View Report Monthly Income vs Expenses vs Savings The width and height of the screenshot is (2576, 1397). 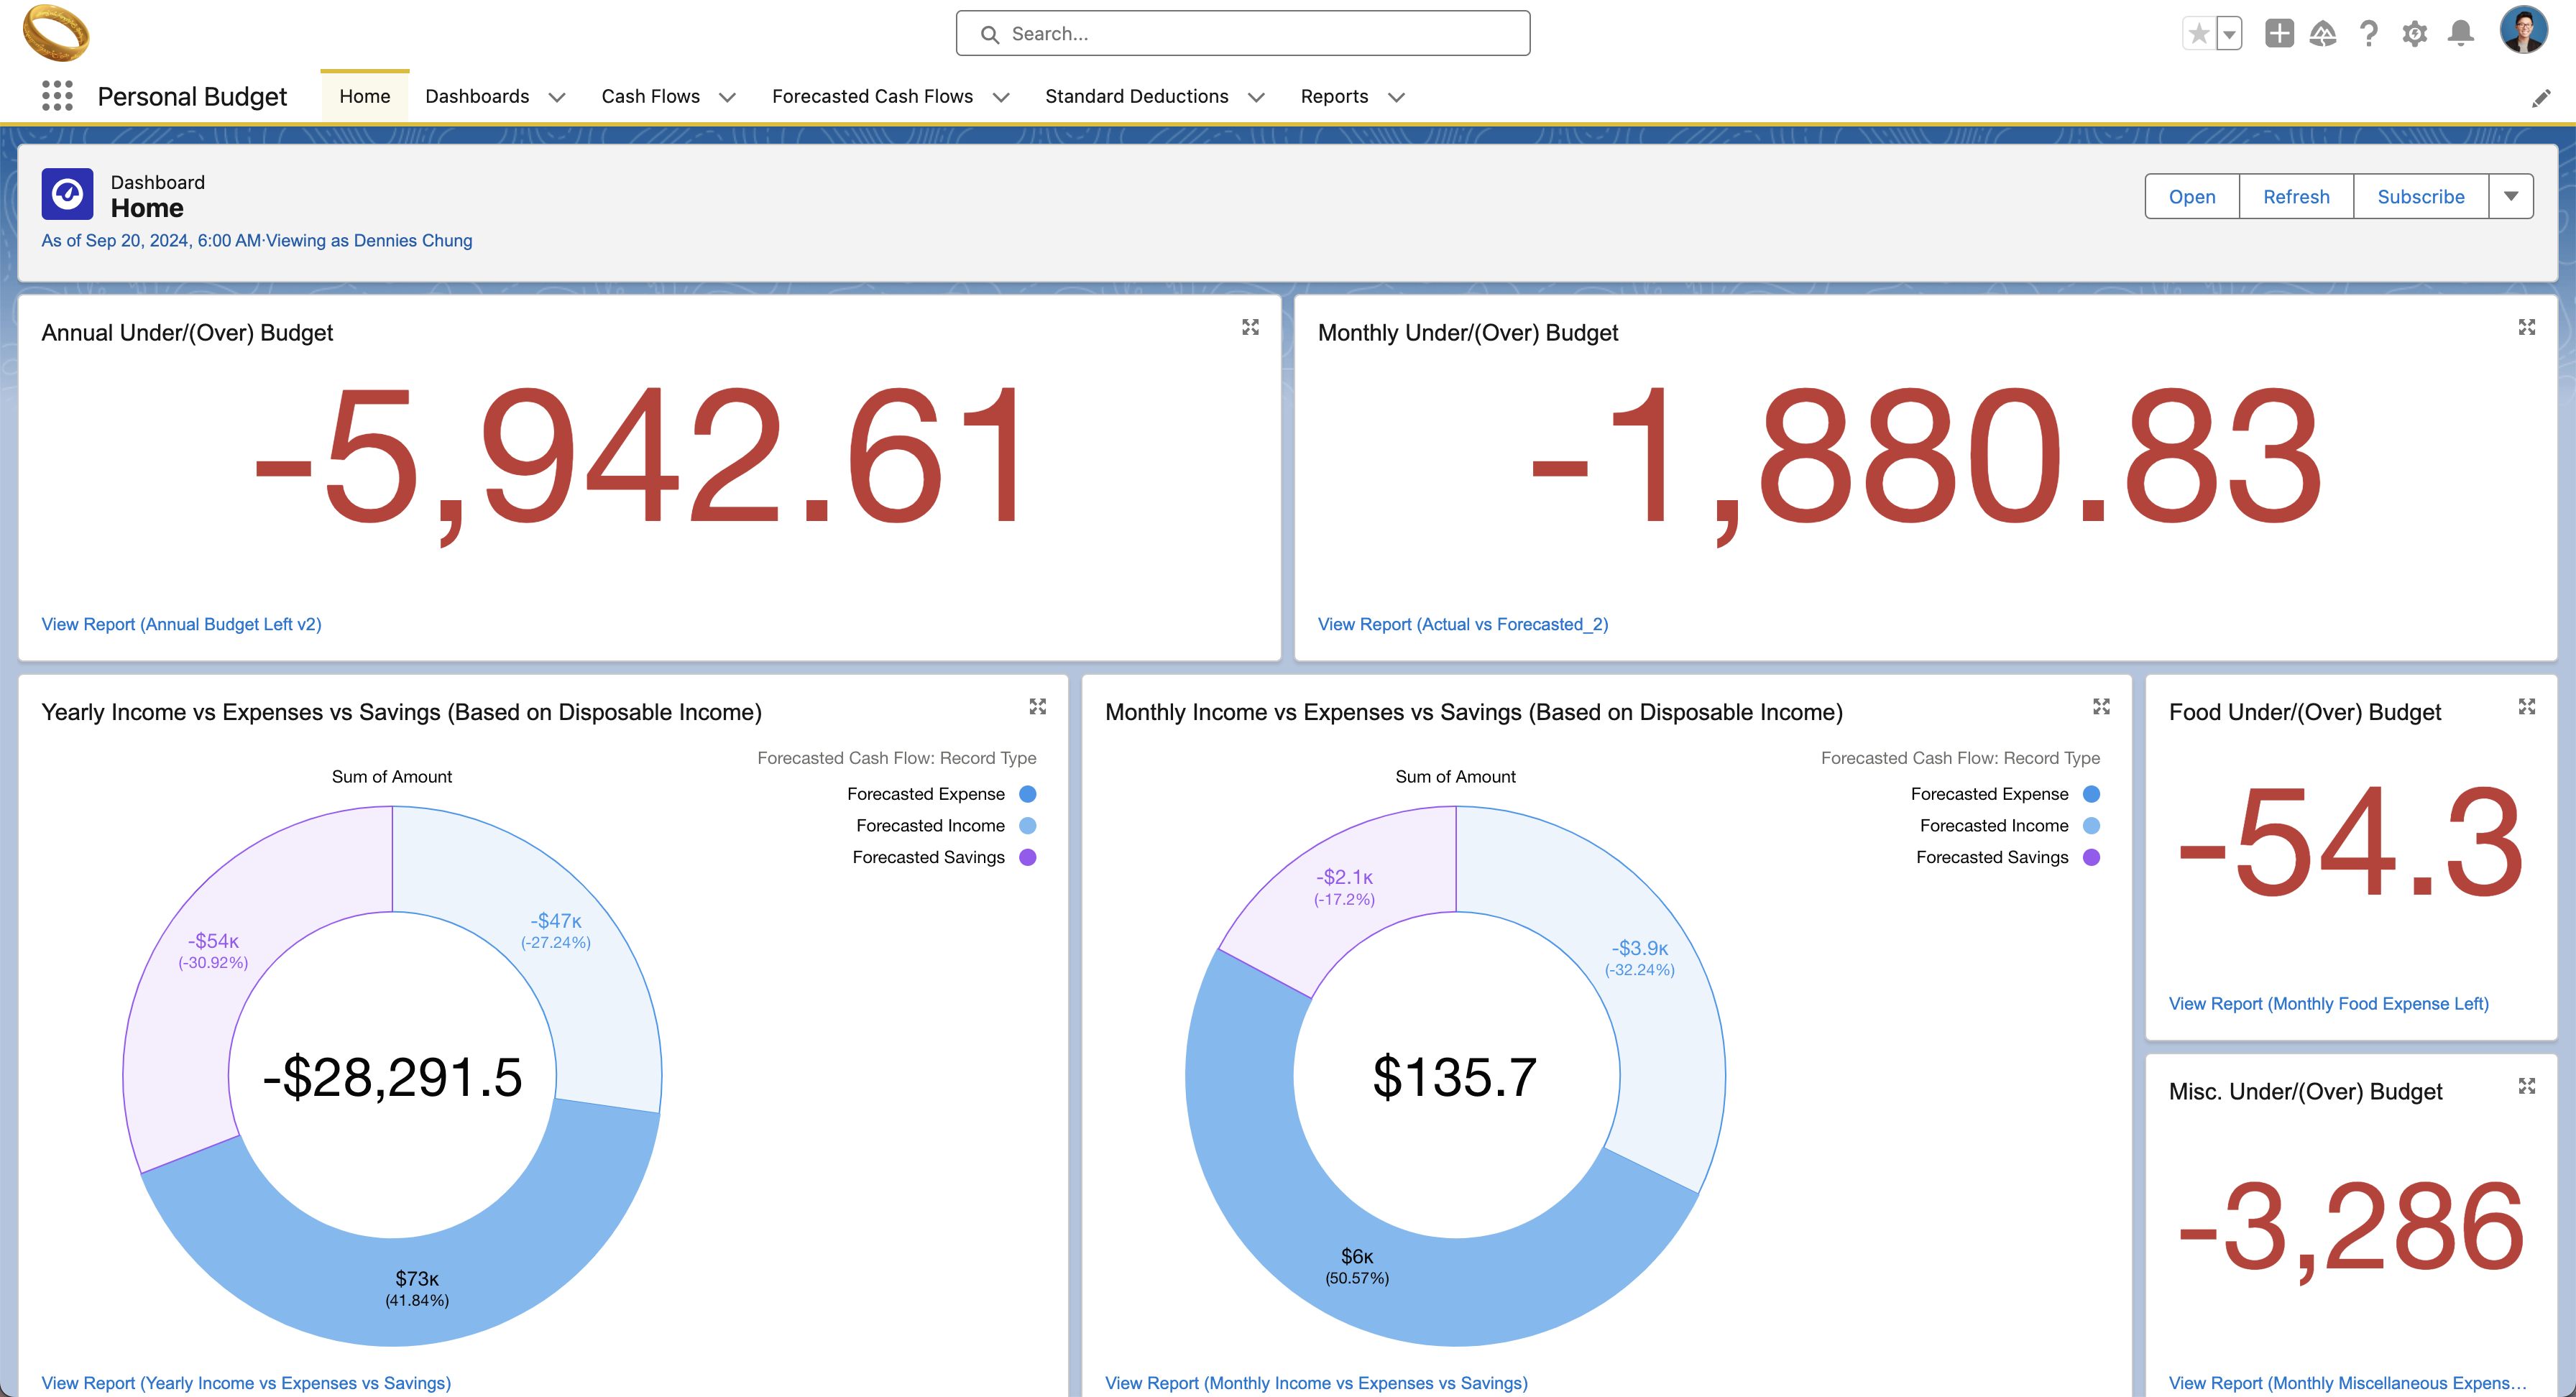[1316, 1383]
